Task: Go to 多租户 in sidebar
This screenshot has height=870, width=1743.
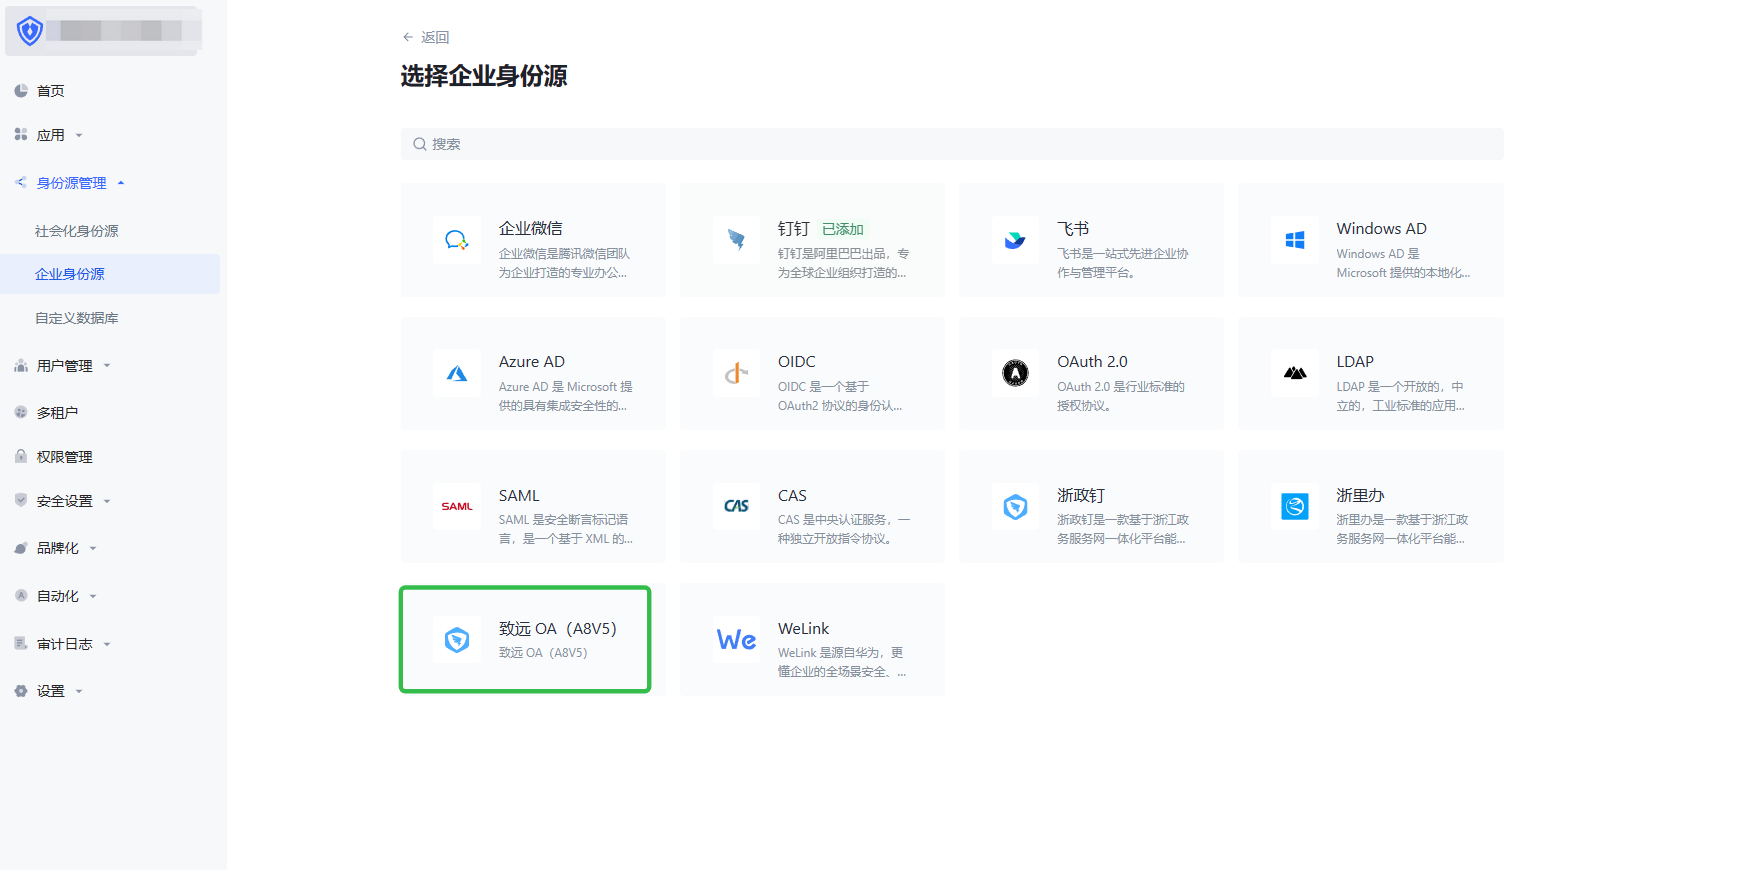Action: coord(57,413)
